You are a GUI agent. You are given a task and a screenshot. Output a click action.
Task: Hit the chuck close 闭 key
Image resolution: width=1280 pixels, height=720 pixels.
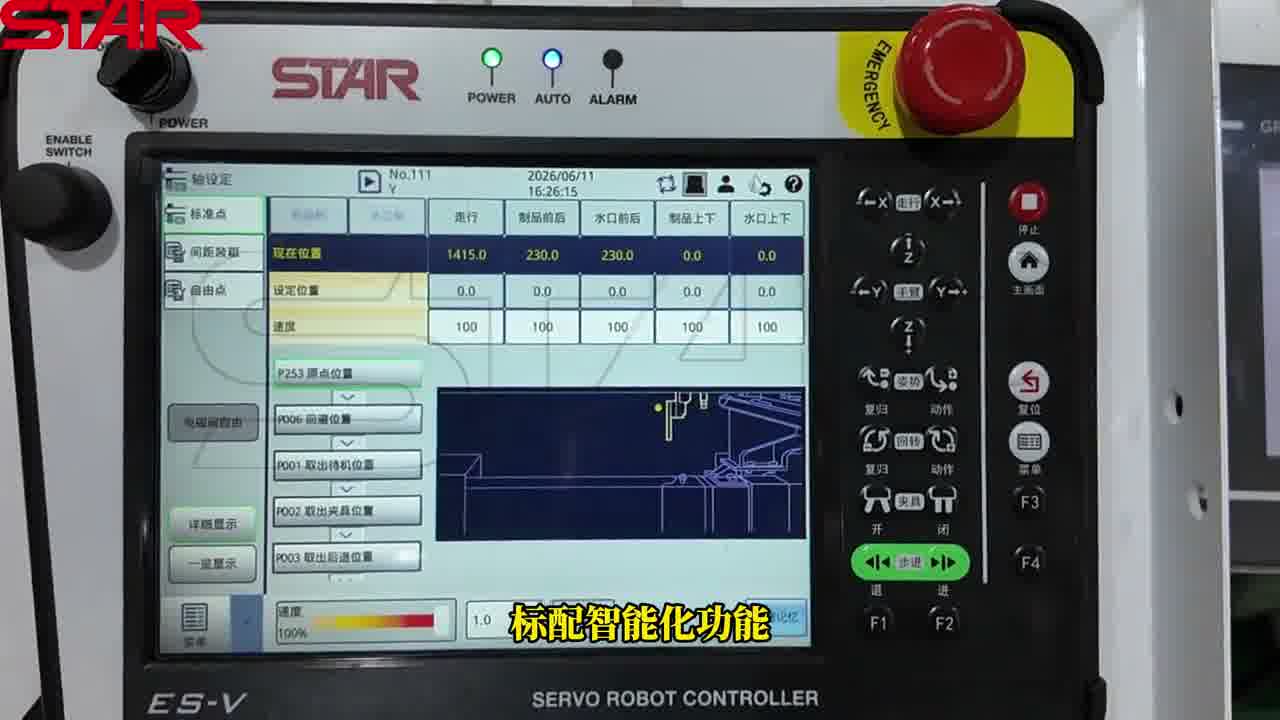pos(942,500)
